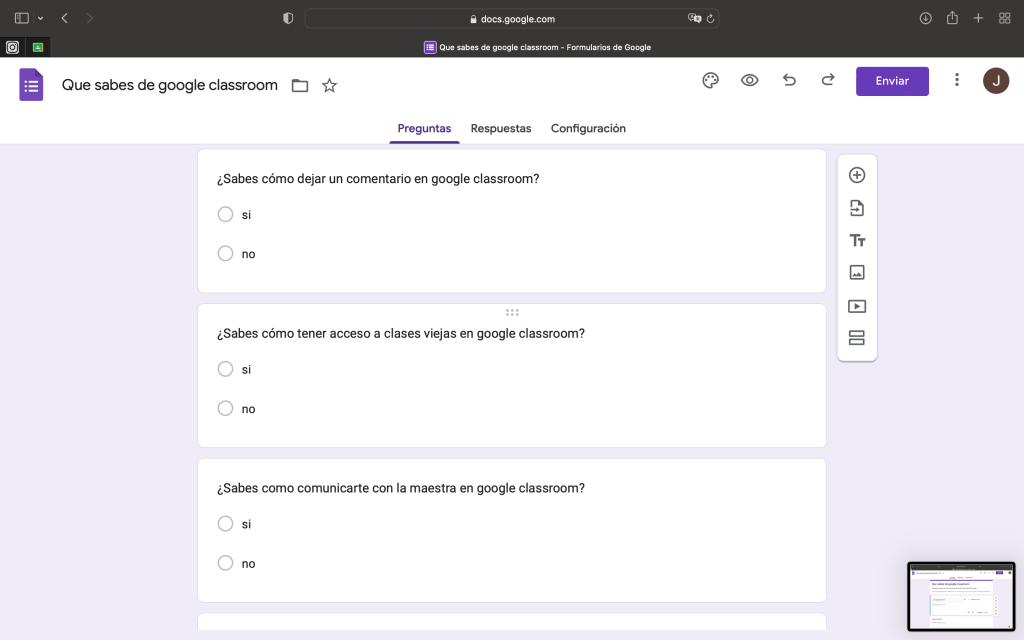Viewport: 1024px width, 640px height.
Task: Open the Configuración tab
Action: pyautogui.click(x=588, y=128)
